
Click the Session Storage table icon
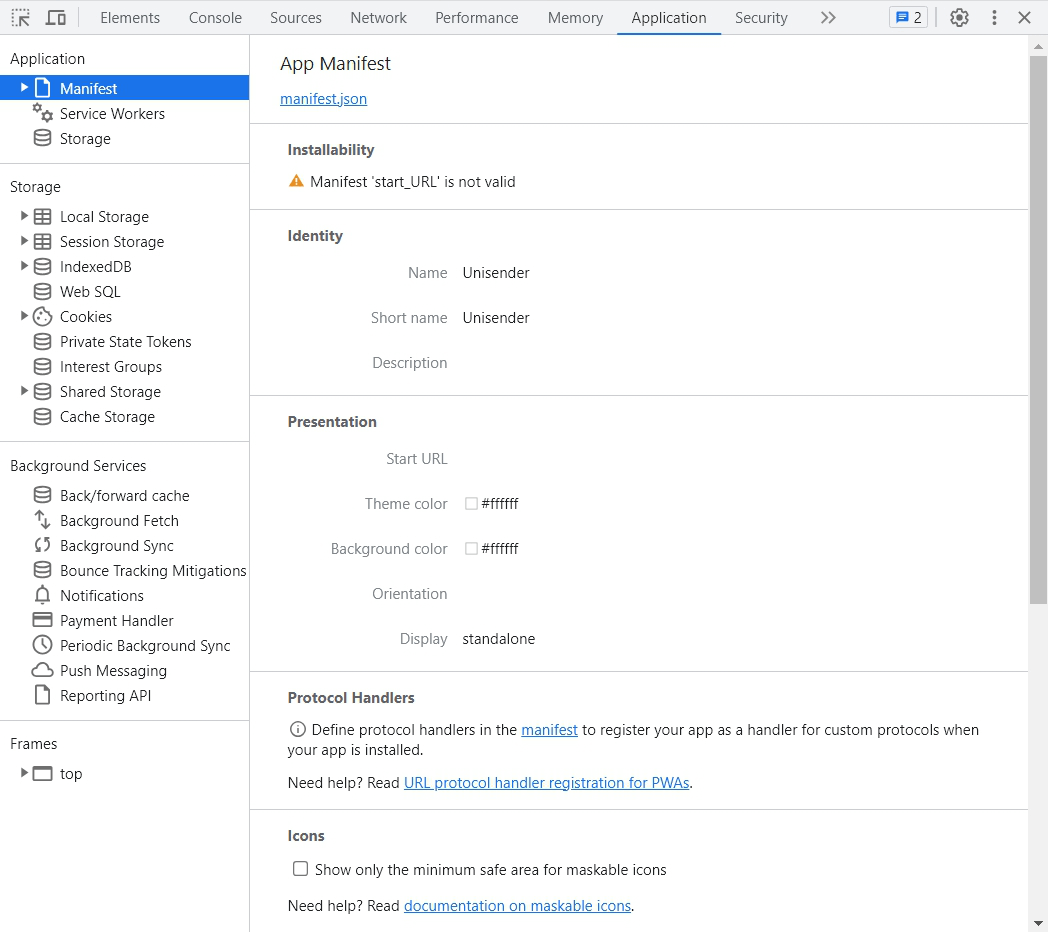[43, 241]
